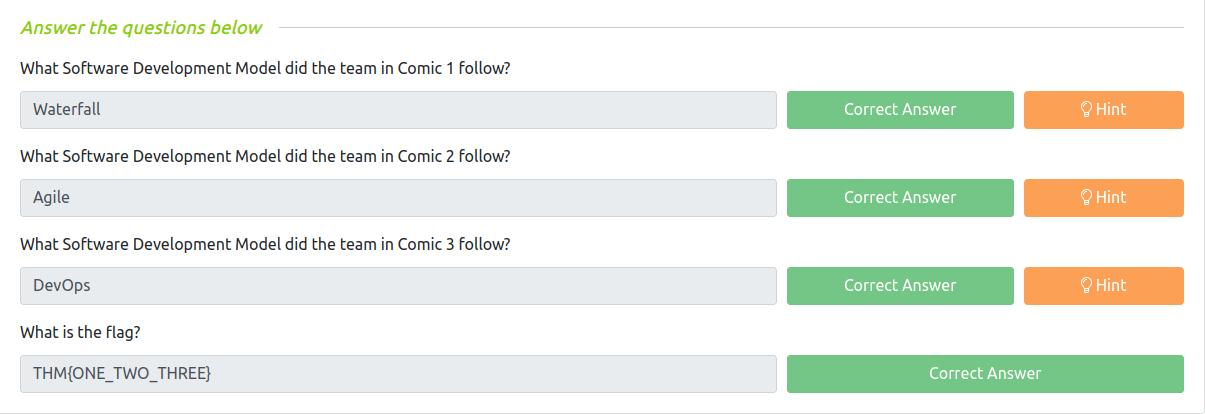
Task: Click the Comic 2 question text
Action: [265, 157]
